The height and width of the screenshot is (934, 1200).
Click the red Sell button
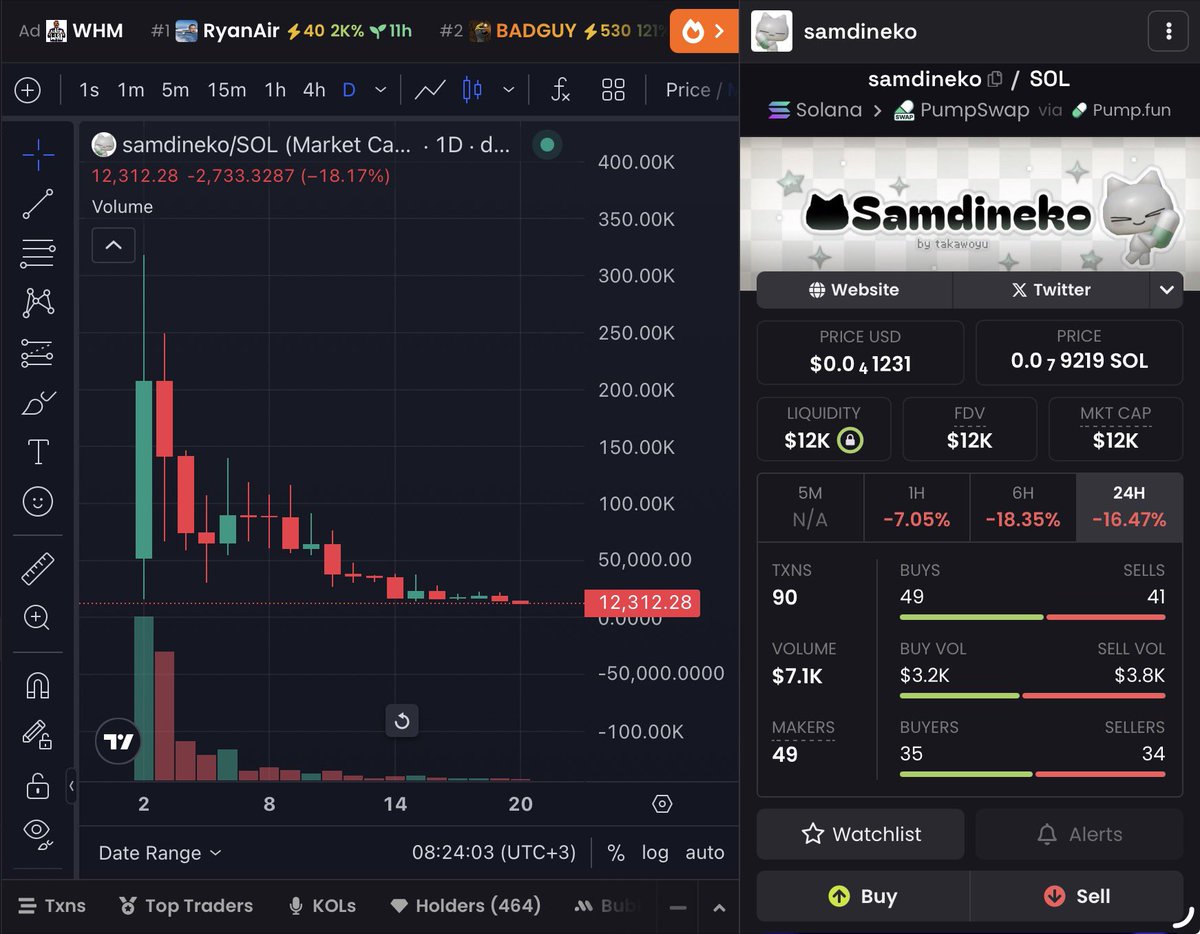1077,896
